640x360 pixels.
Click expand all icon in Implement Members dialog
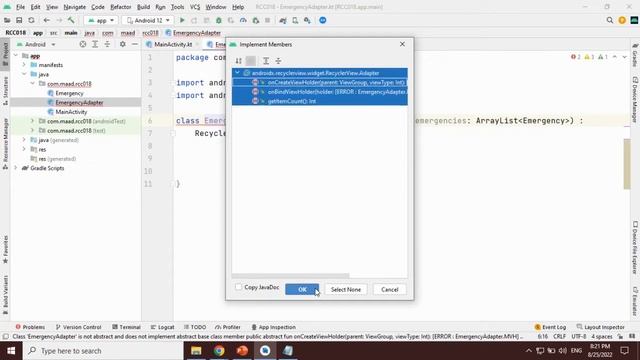[x=266, y=61]
